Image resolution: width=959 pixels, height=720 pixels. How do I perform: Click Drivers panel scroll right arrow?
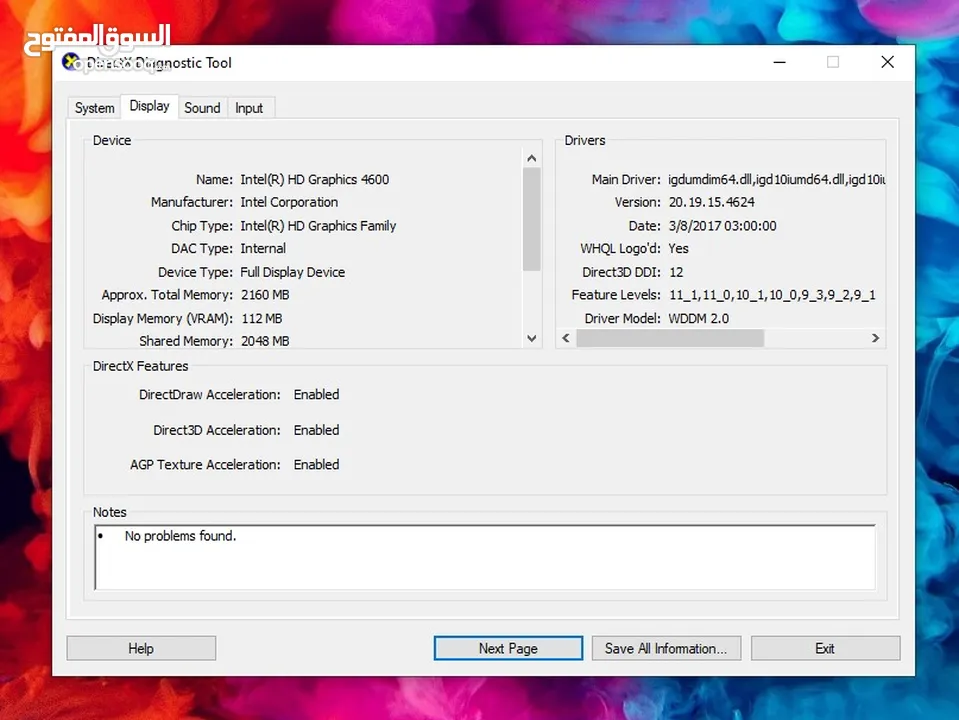click(x=875, y=338)
